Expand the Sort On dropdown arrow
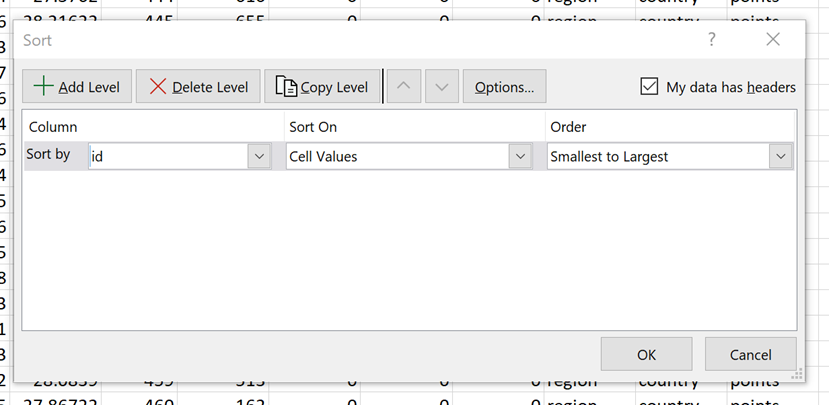 pos(519,157)
